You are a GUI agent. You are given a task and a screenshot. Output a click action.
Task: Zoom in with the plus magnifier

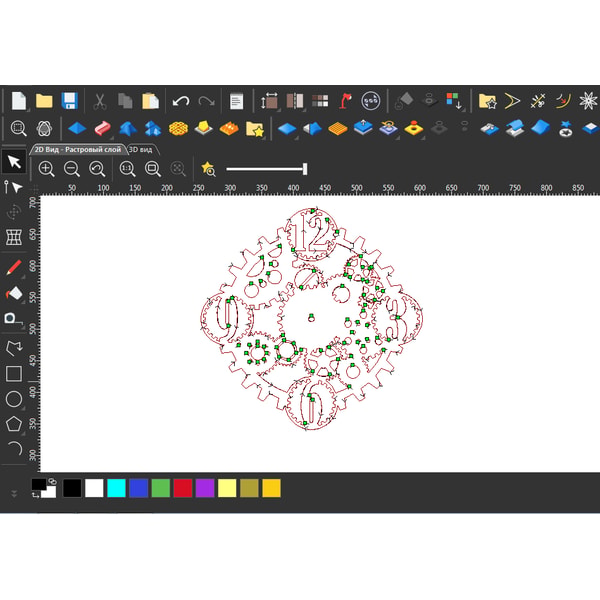[x=46, y=169]
